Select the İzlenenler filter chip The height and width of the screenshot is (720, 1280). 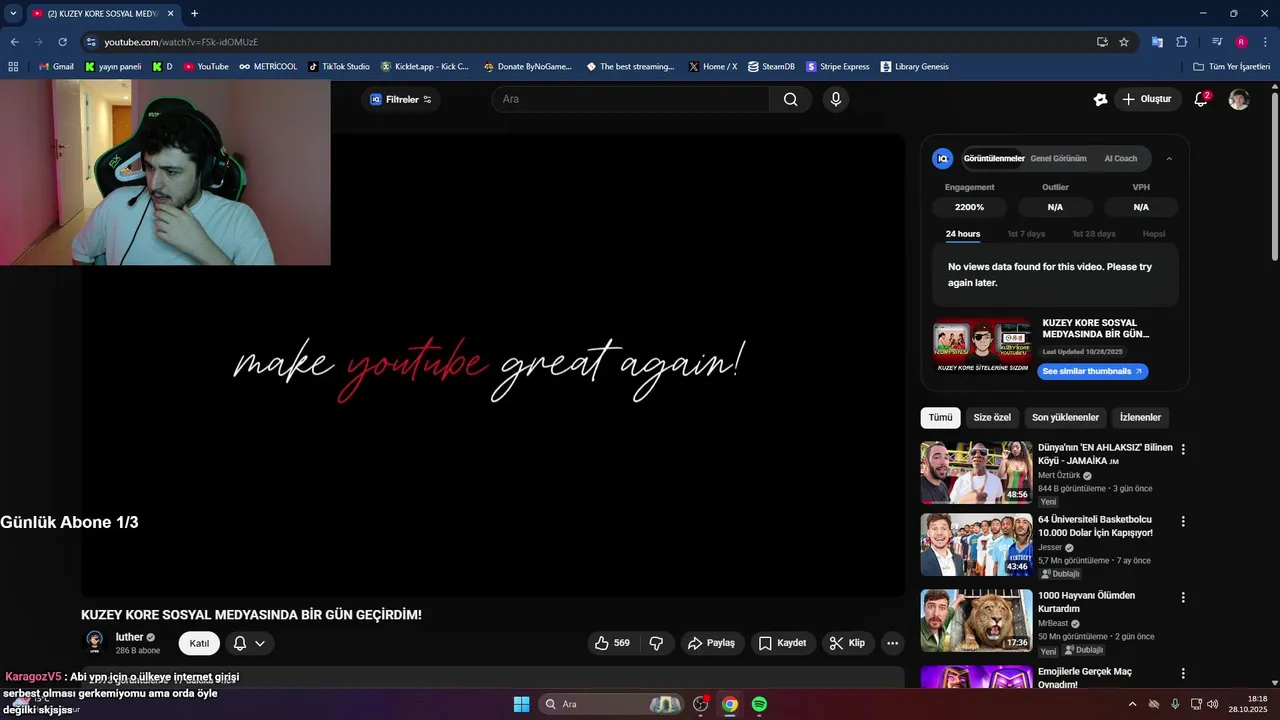coord(1140,417)
